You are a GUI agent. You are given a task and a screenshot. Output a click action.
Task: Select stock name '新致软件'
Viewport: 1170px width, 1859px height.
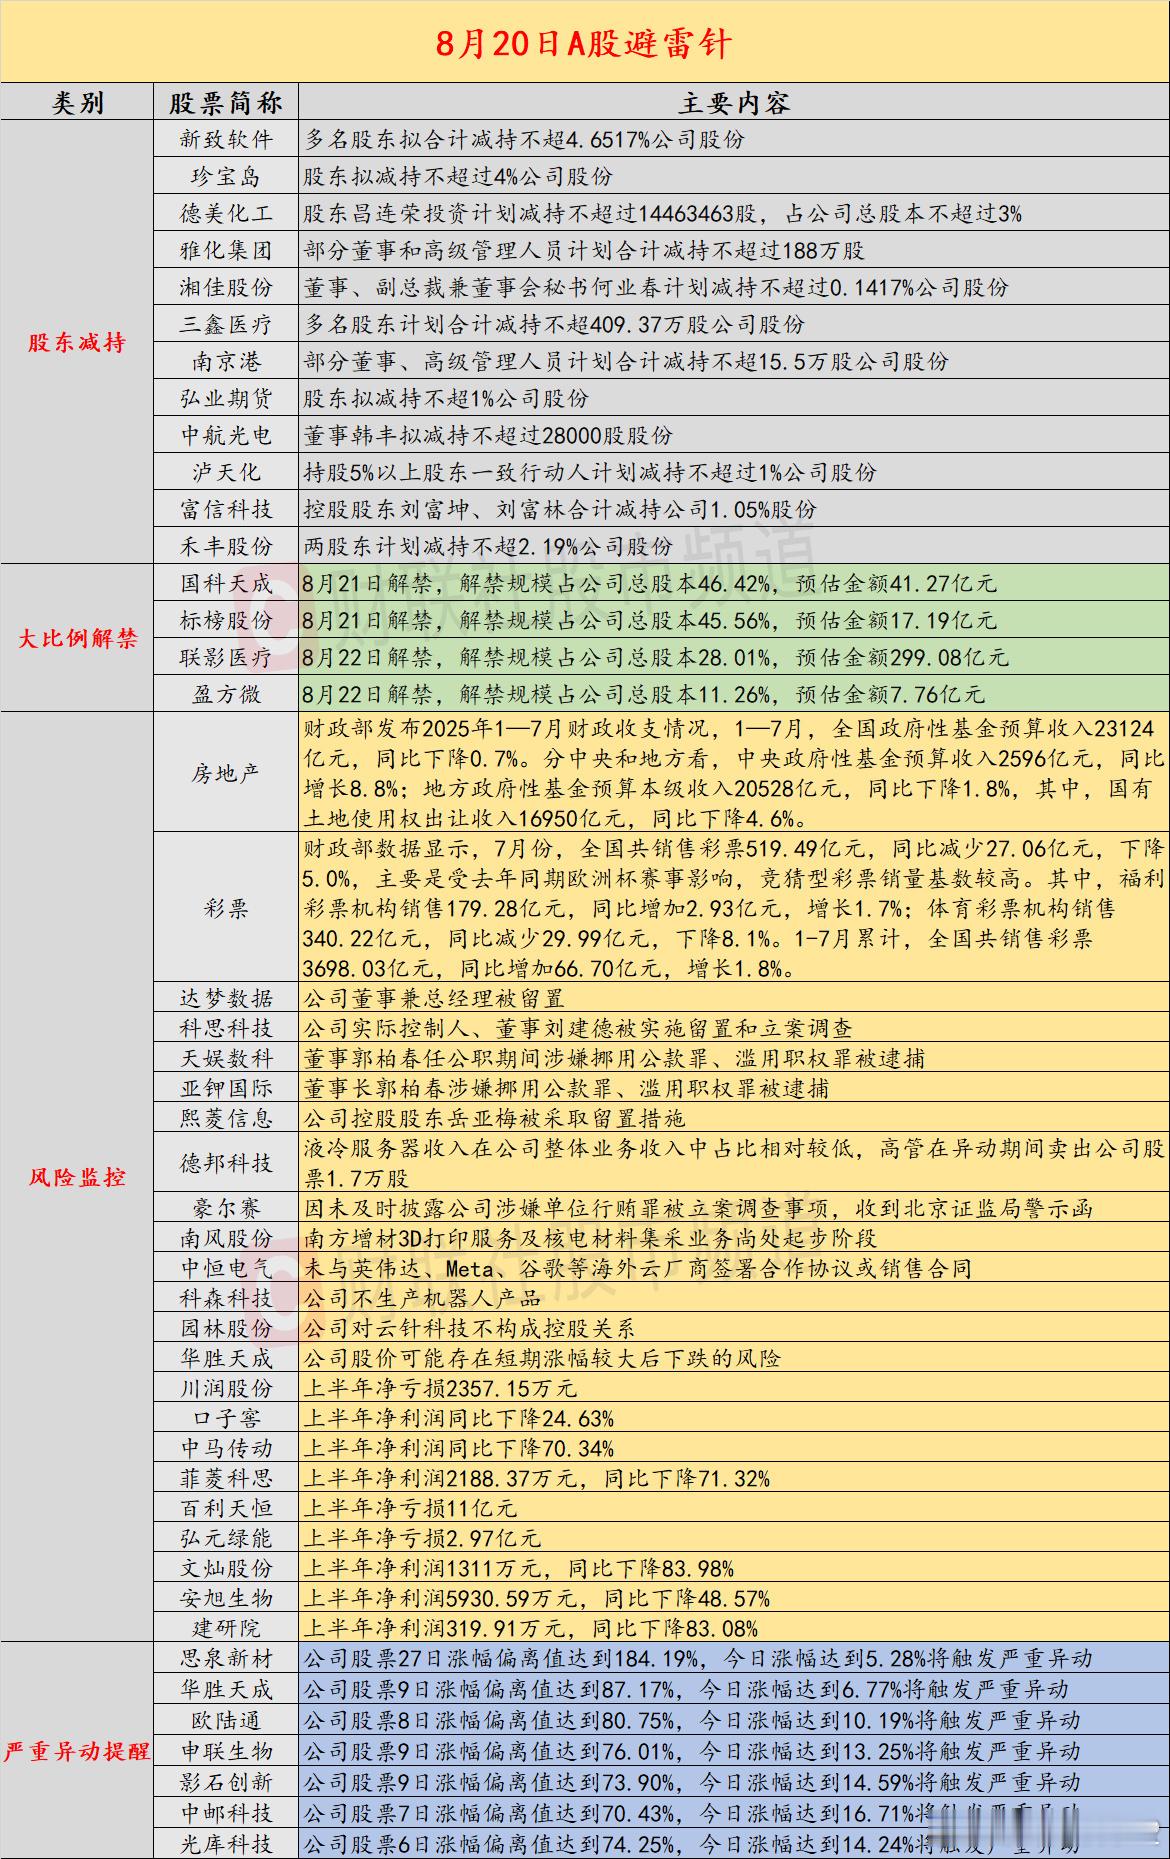(226, 140)
